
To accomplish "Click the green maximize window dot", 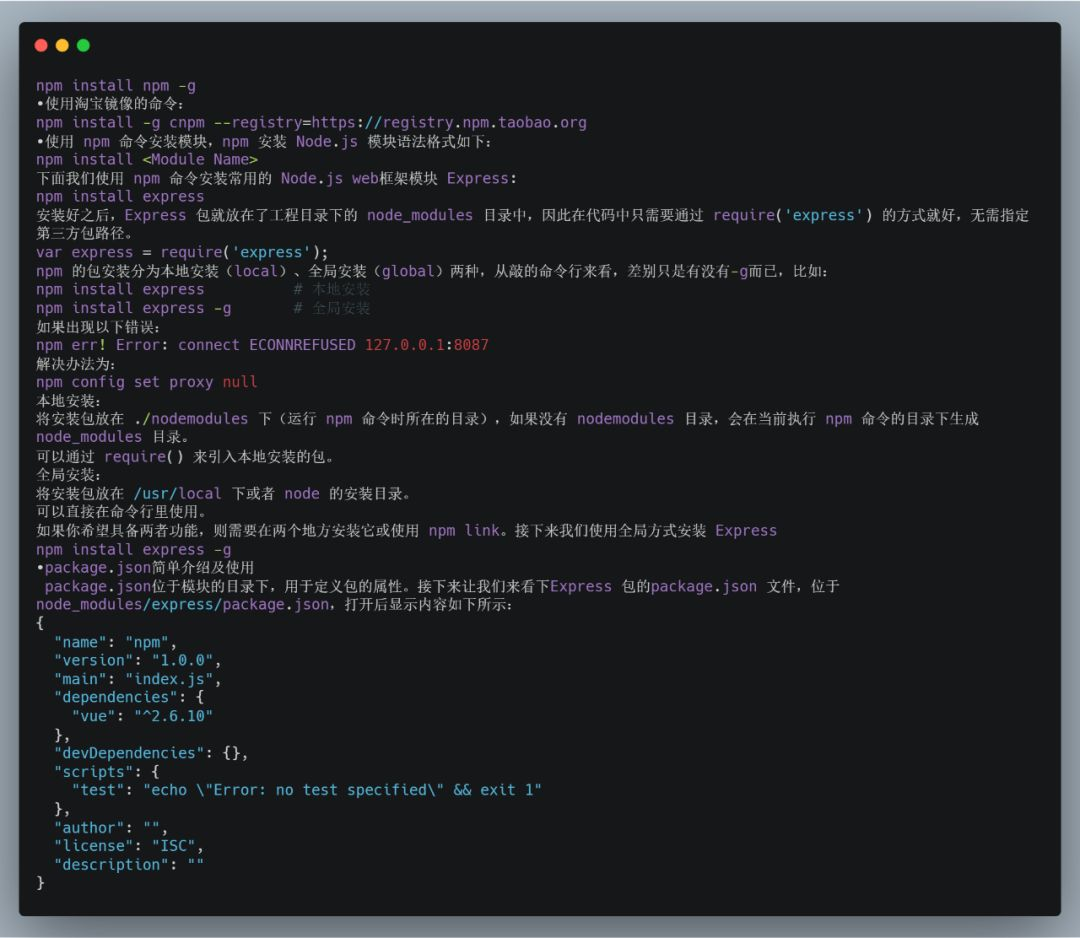I will (x=83, y=45).
